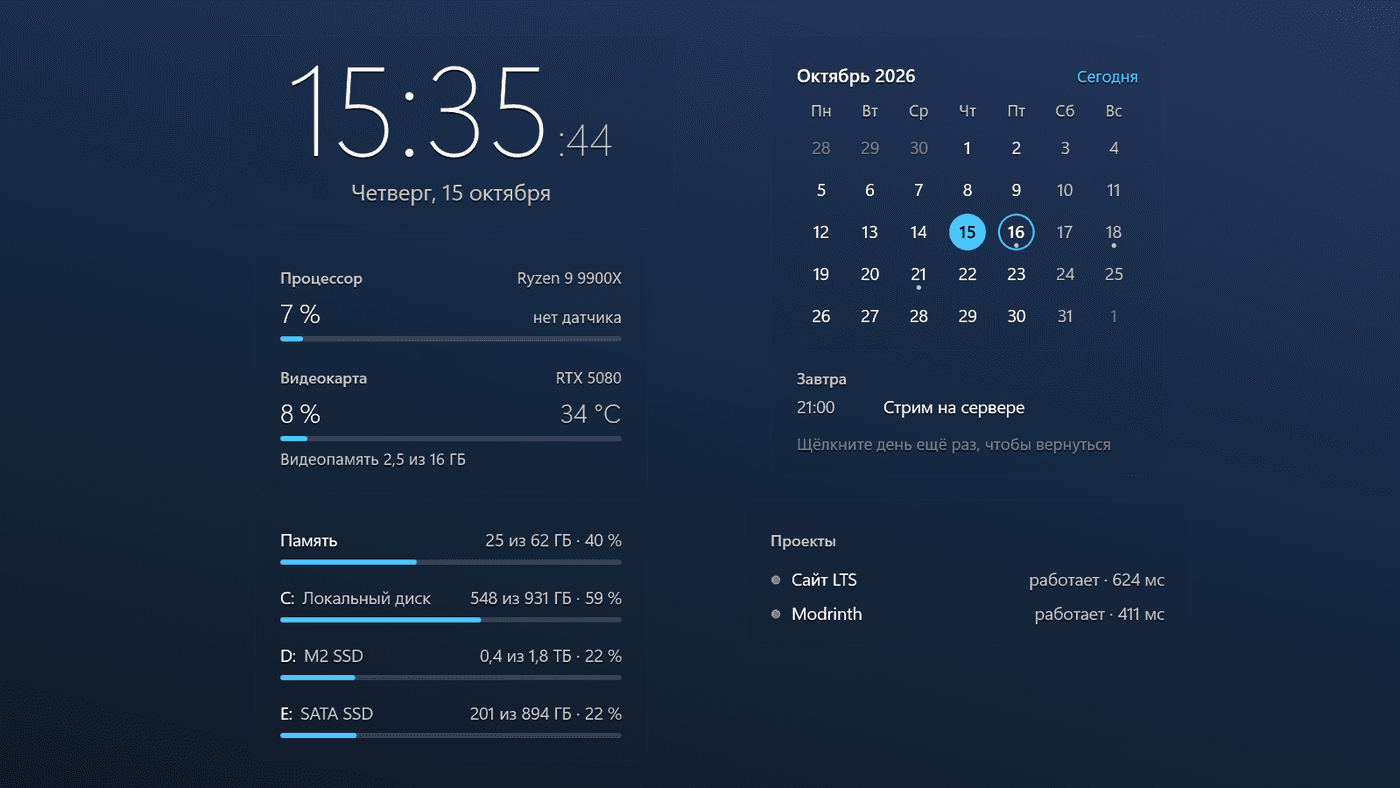Pick day 24 in the calendar

1065,274
